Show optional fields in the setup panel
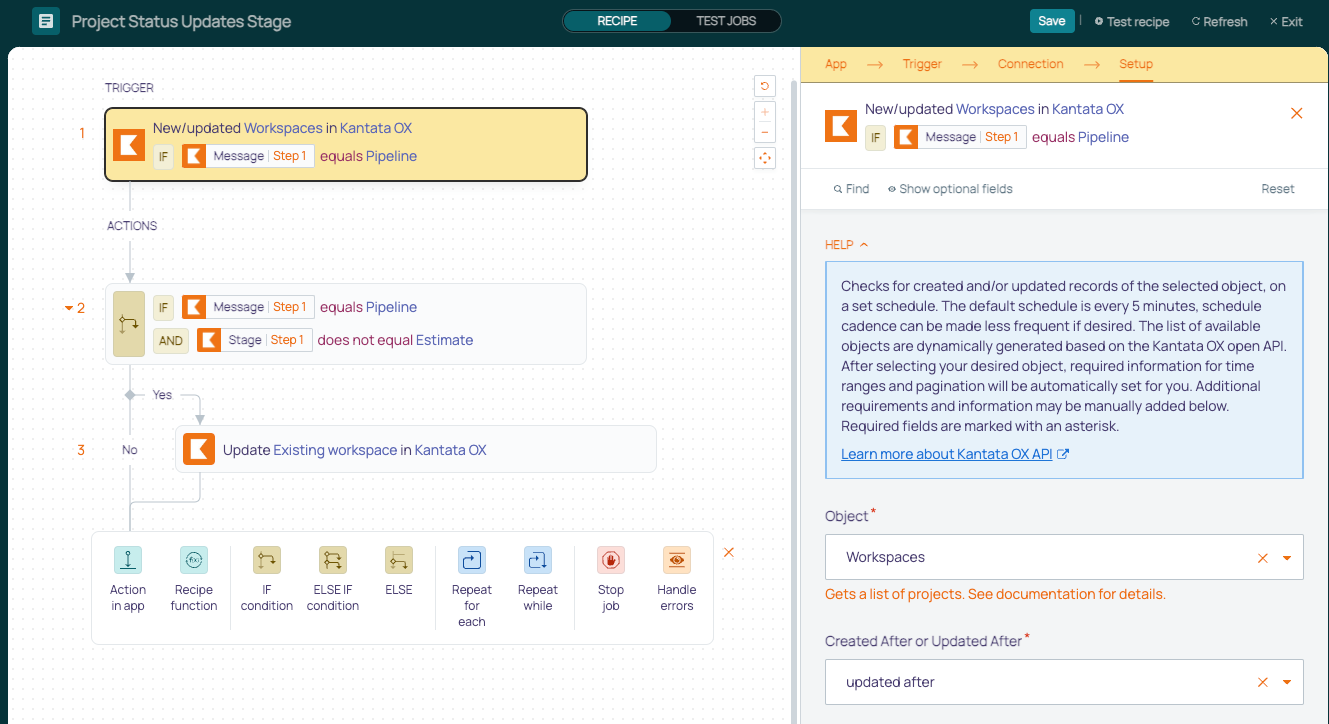This screenshot has height=724, width=1329. pos(951,189)
